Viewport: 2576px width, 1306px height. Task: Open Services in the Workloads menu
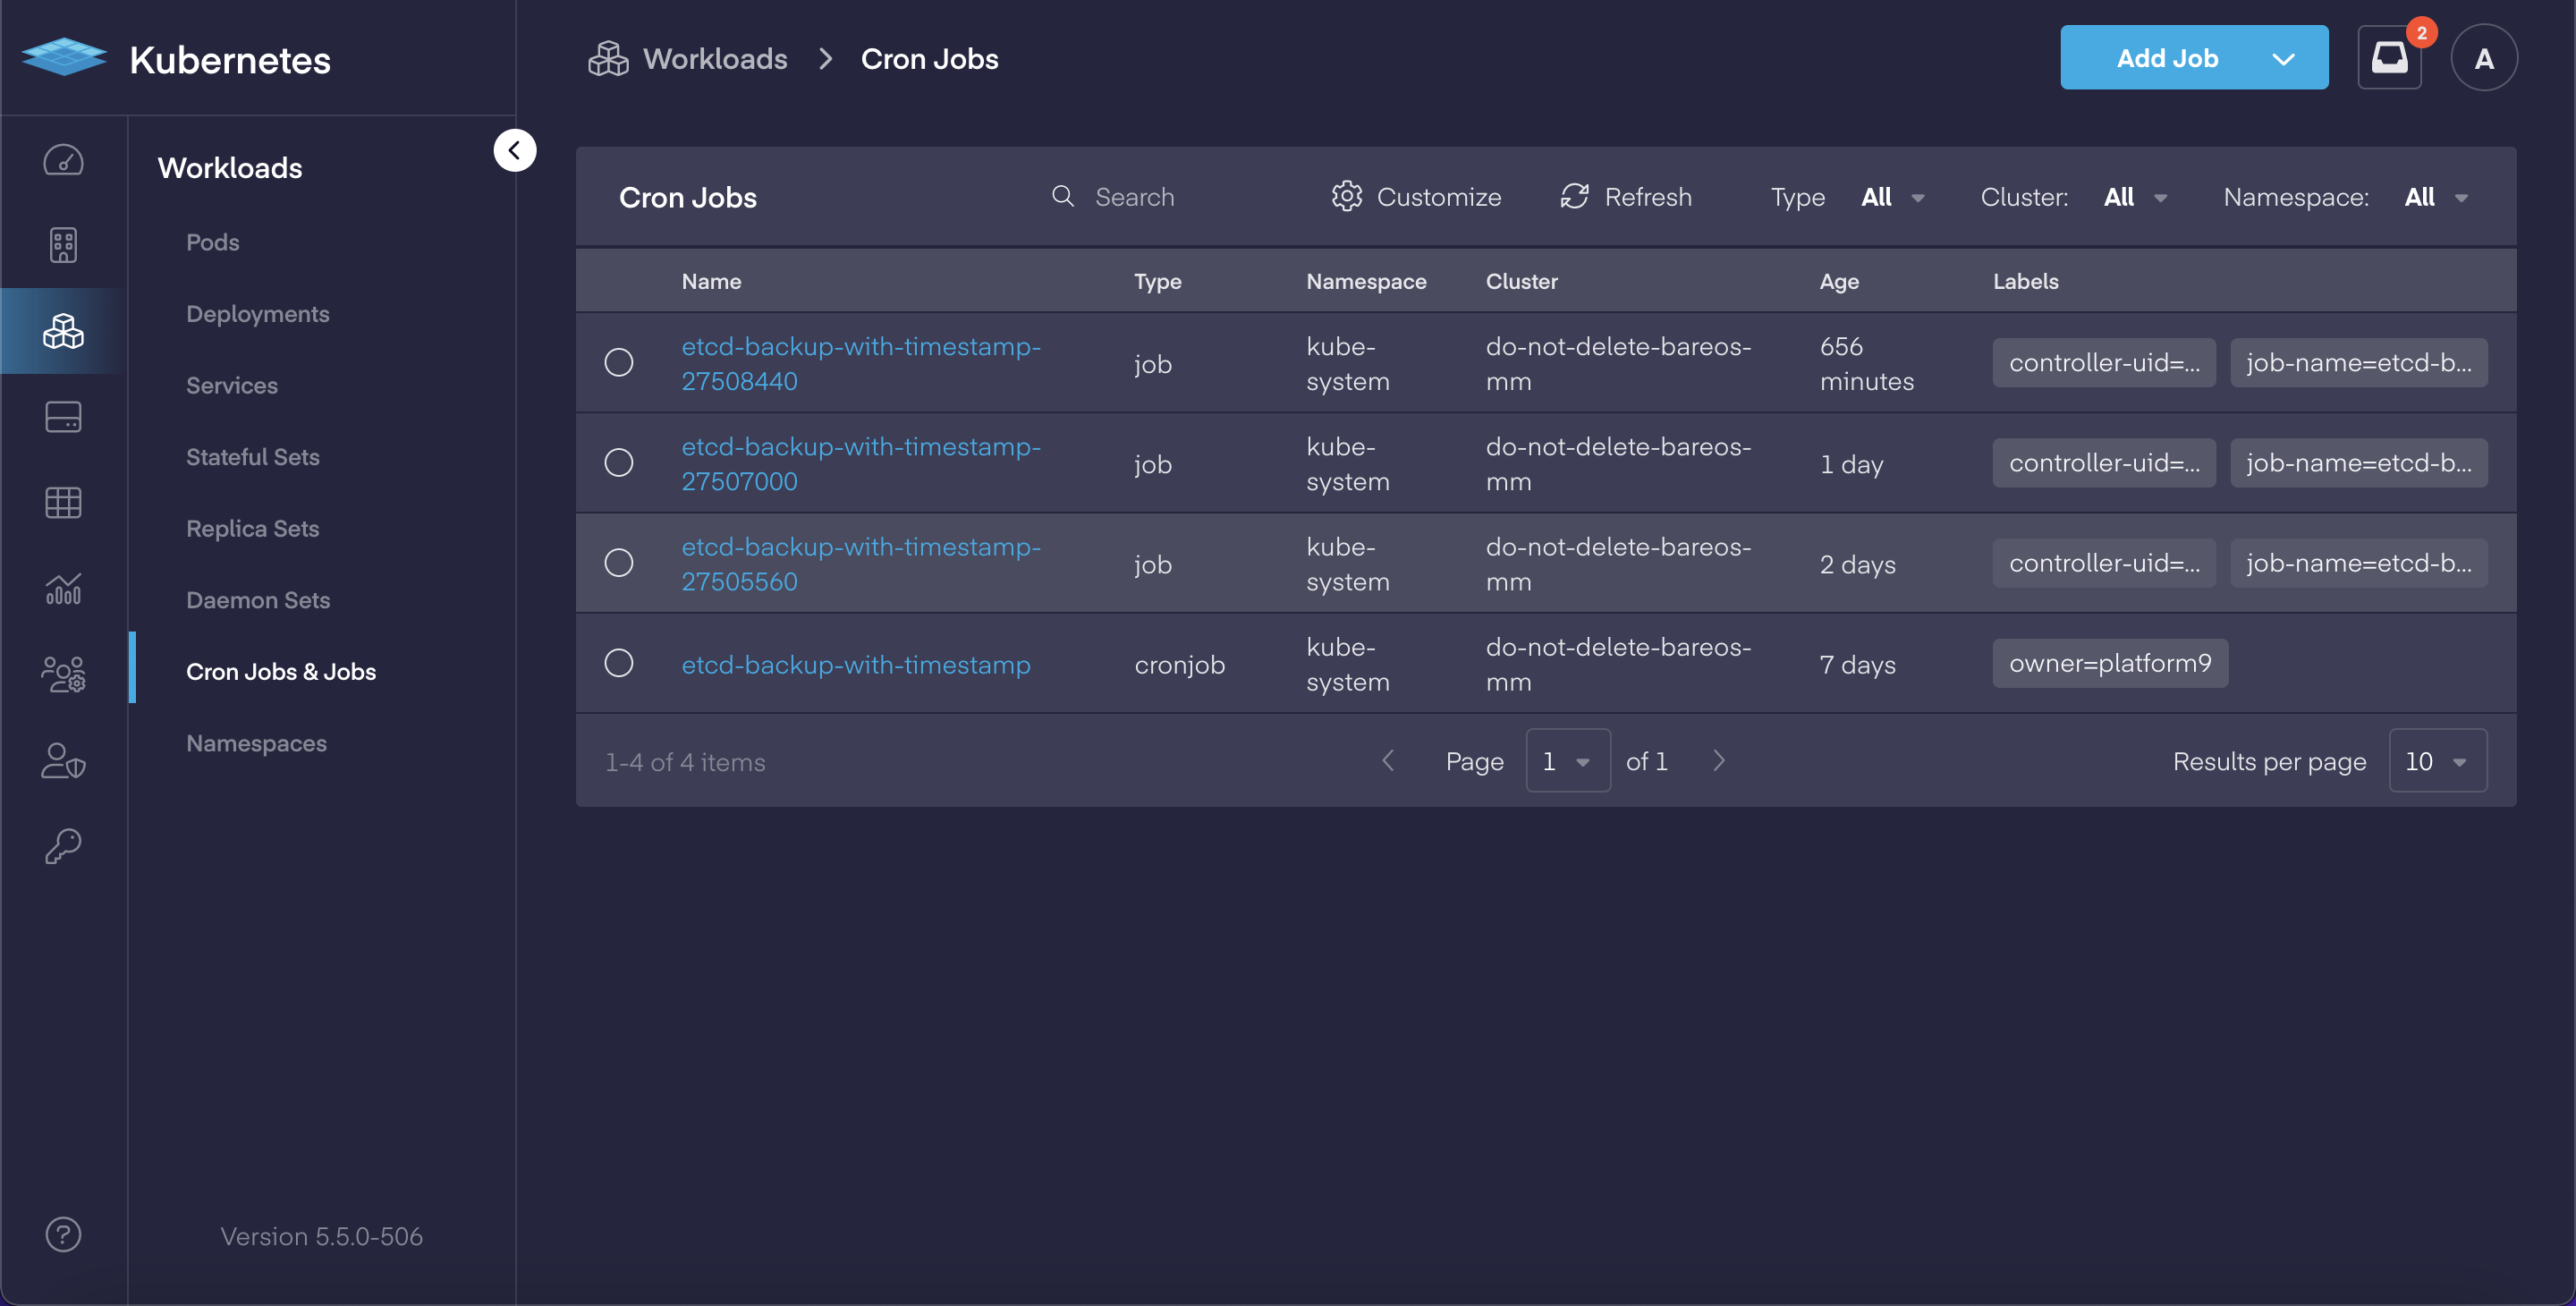(x=232, y=385)
